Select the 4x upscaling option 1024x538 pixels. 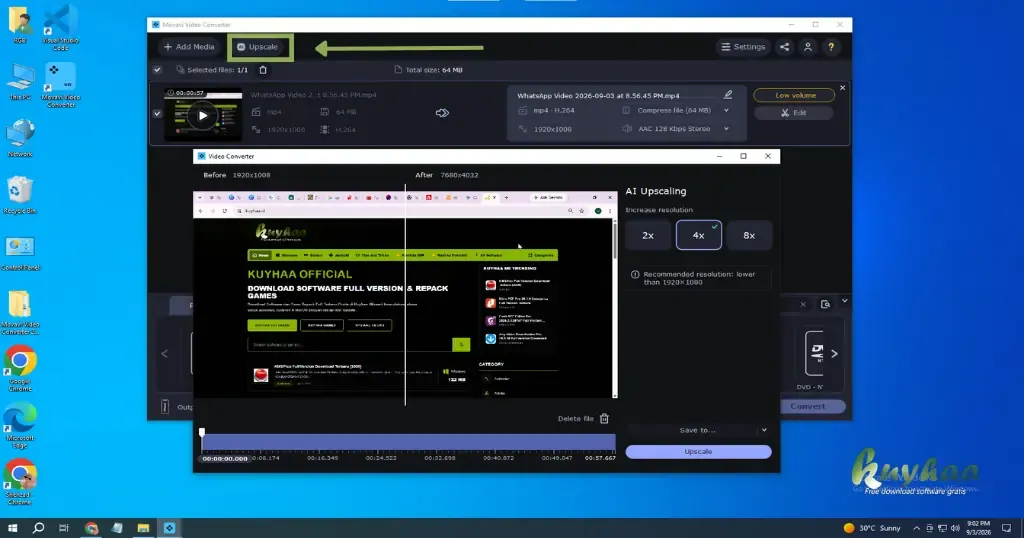(698, 235)
